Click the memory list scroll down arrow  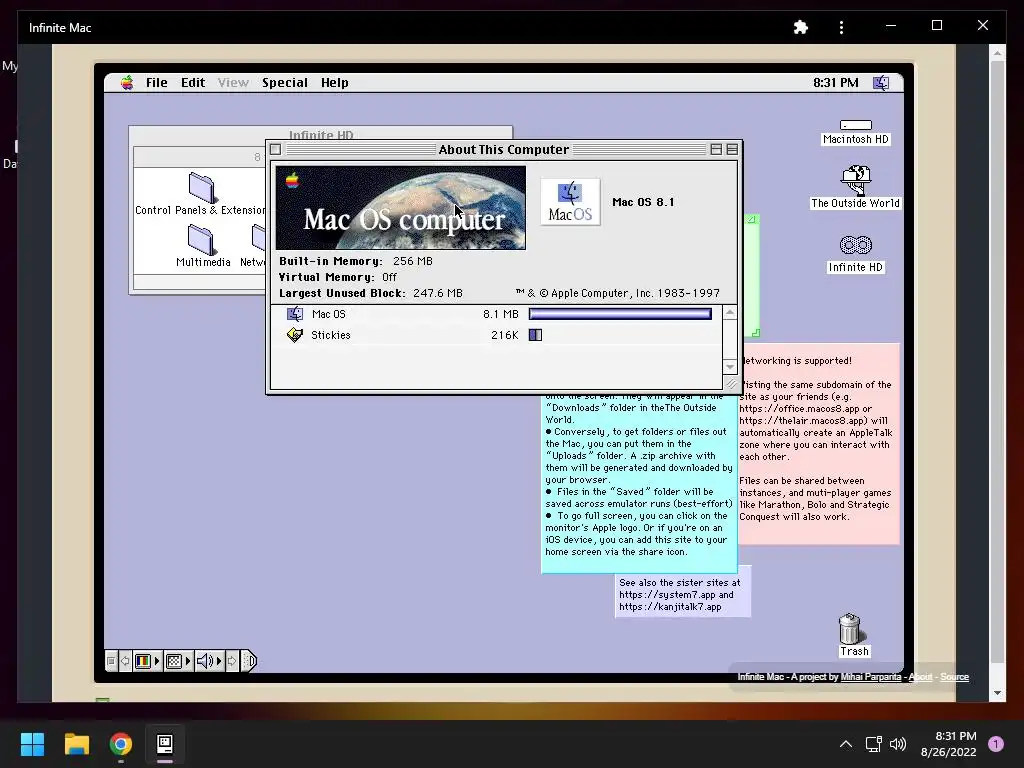[x=730, y=367]
